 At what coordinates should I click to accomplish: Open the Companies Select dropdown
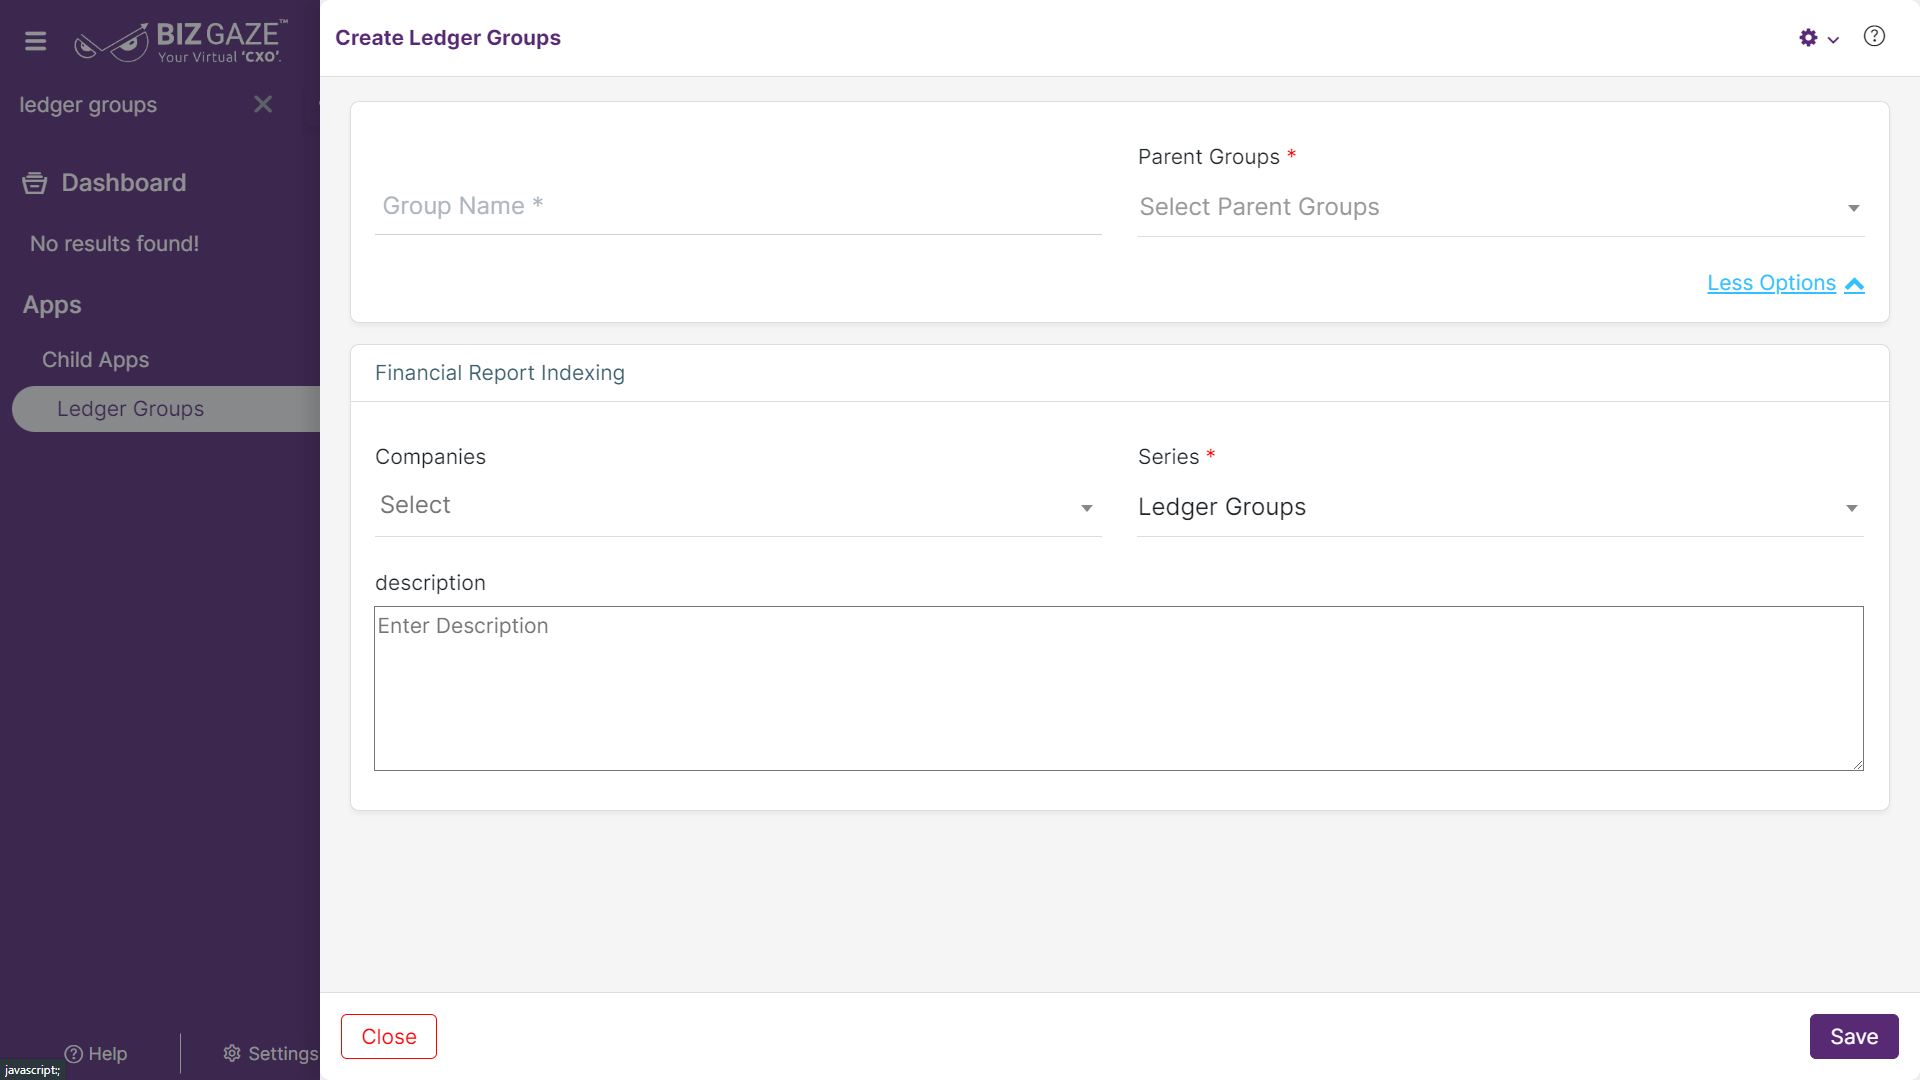(738, 507)
